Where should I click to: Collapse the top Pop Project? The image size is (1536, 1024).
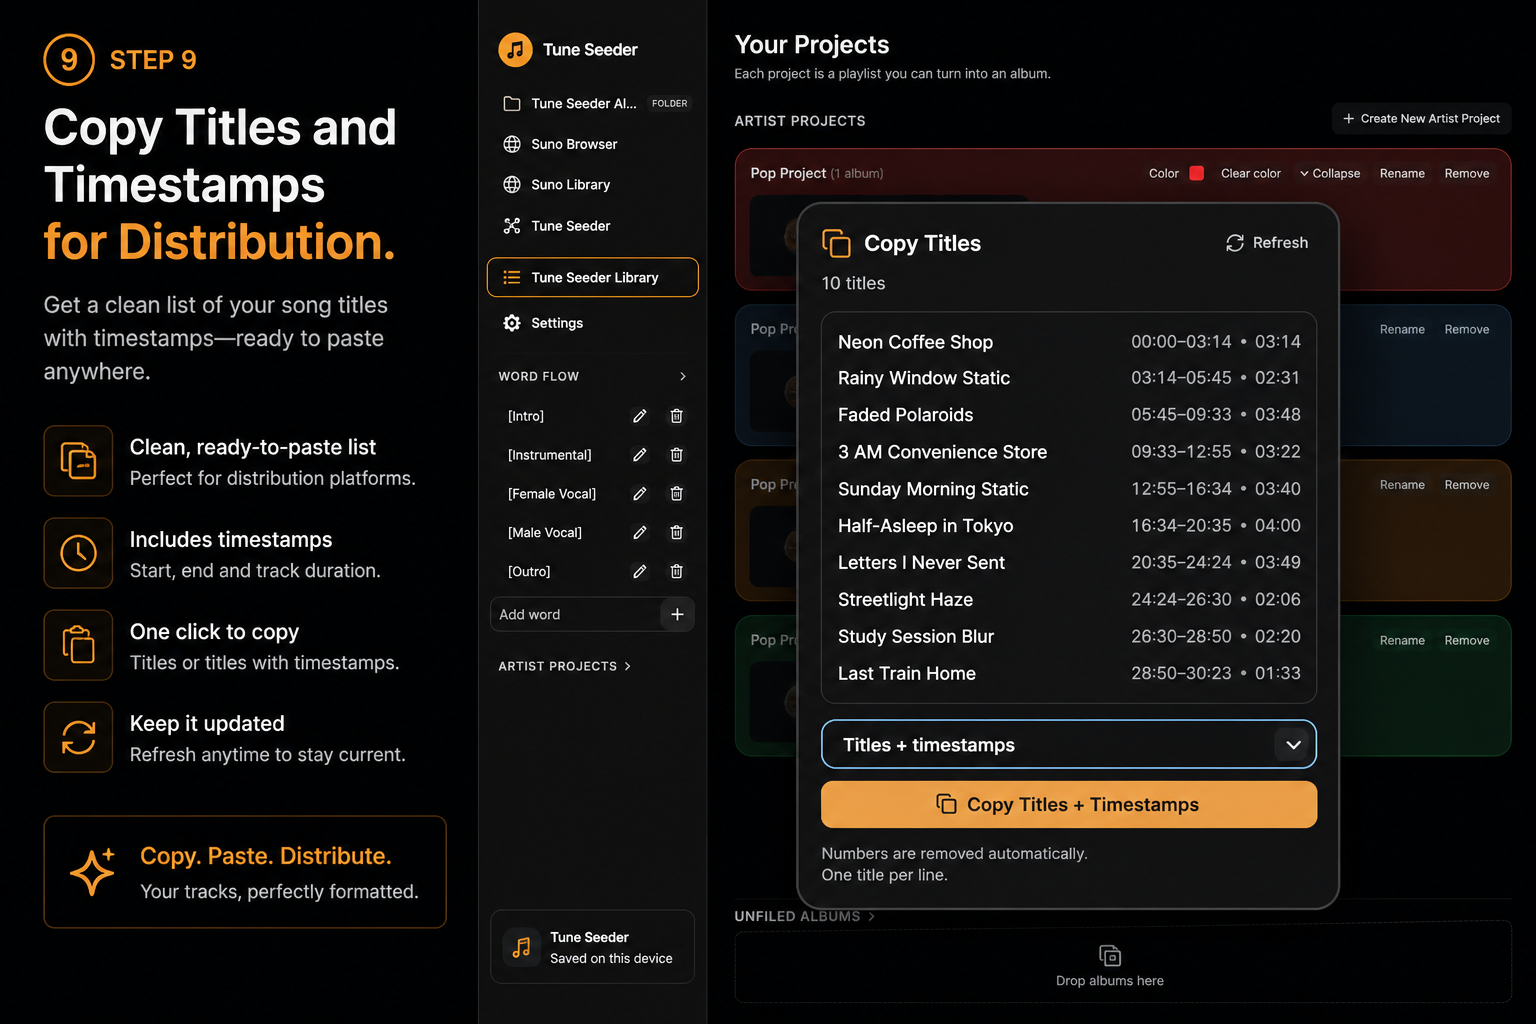[x=1330, y=173]
